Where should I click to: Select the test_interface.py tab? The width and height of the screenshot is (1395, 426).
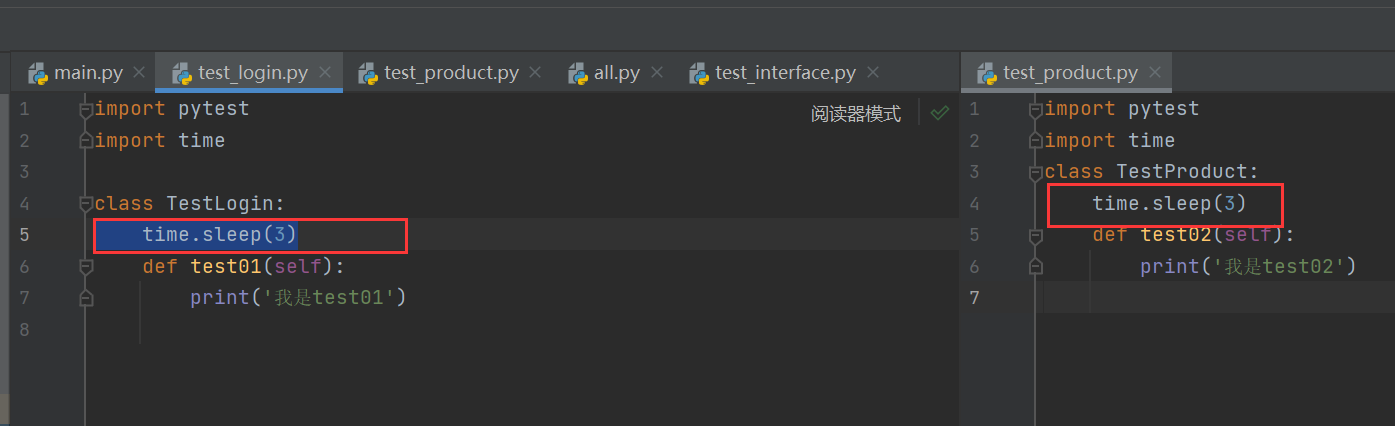click(x=785, y=73)
